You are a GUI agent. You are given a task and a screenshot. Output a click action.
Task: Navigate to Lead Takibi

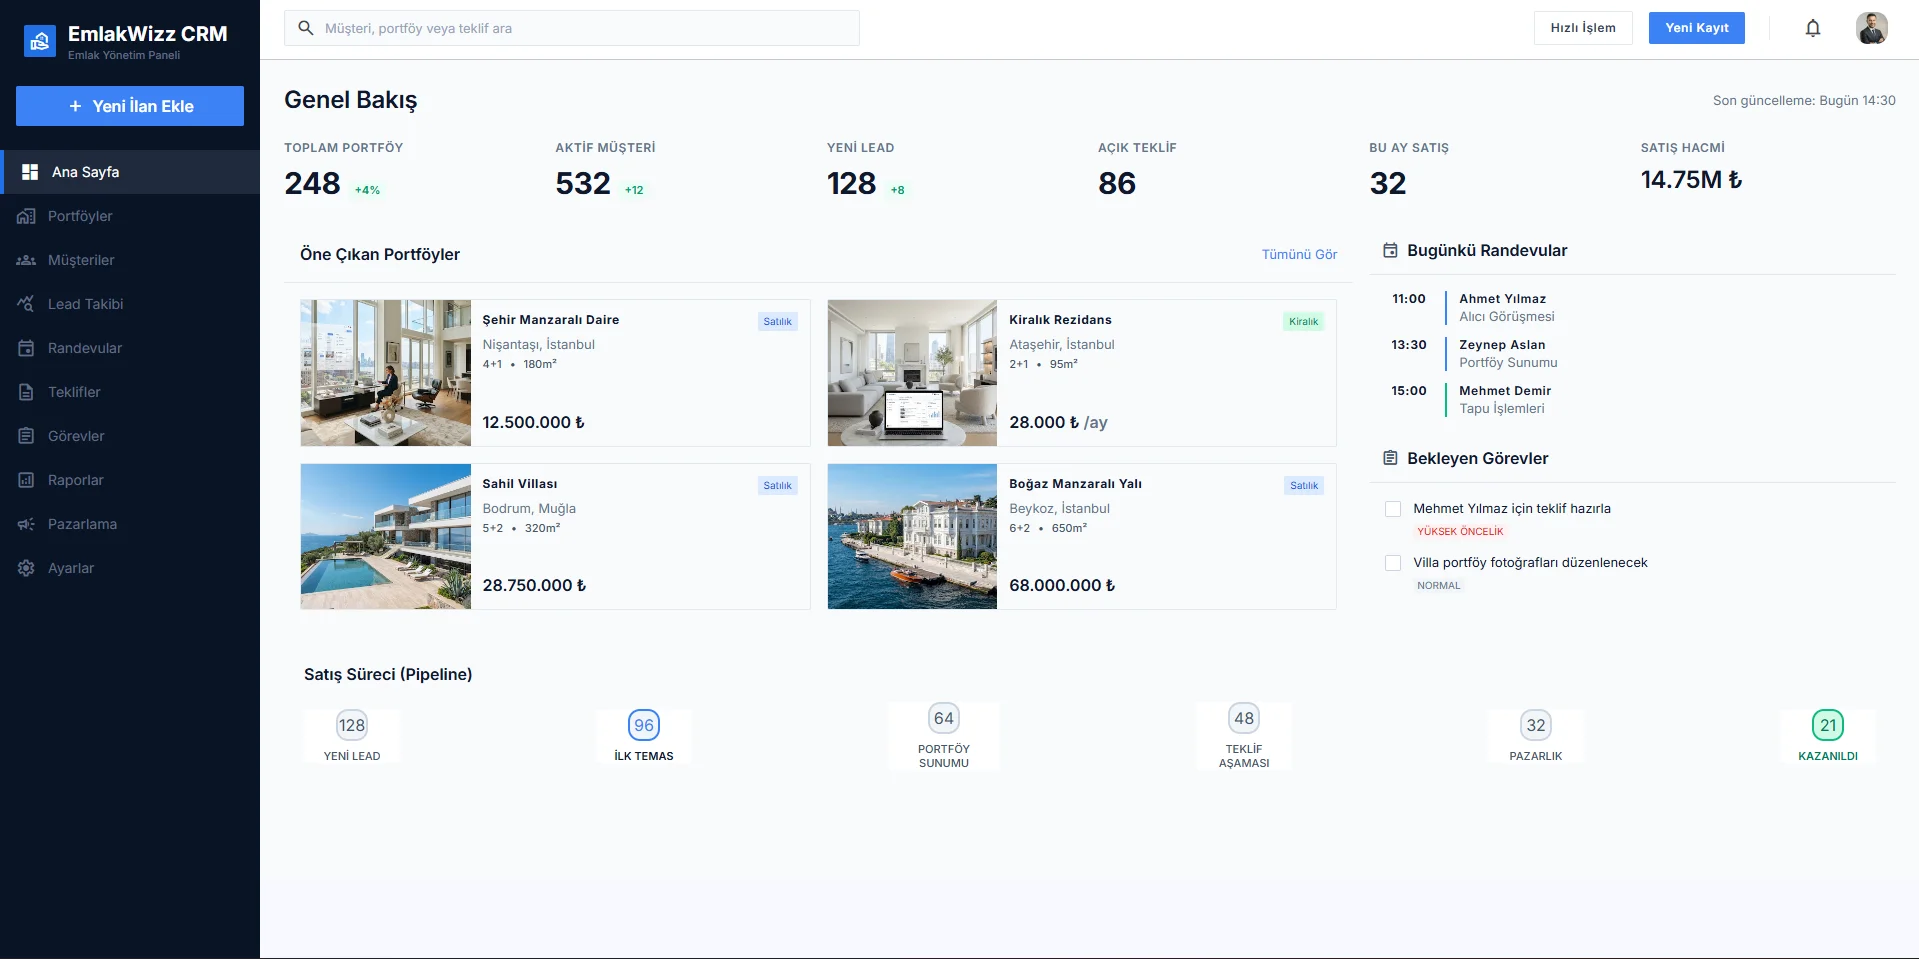(x=130, y=304)
